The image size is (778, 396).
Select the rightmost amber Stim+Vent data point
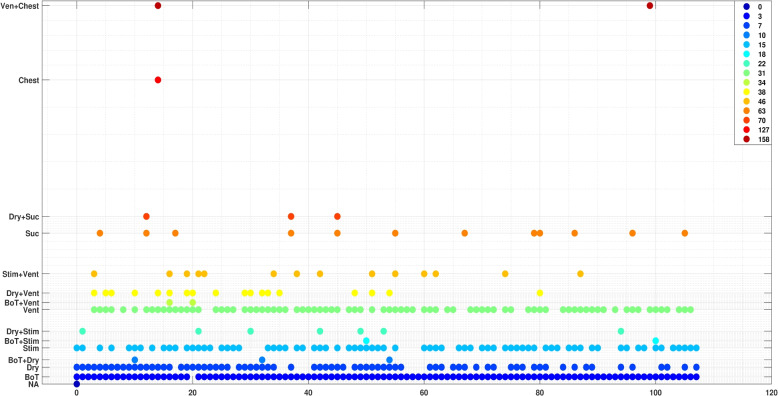(580, 273)
